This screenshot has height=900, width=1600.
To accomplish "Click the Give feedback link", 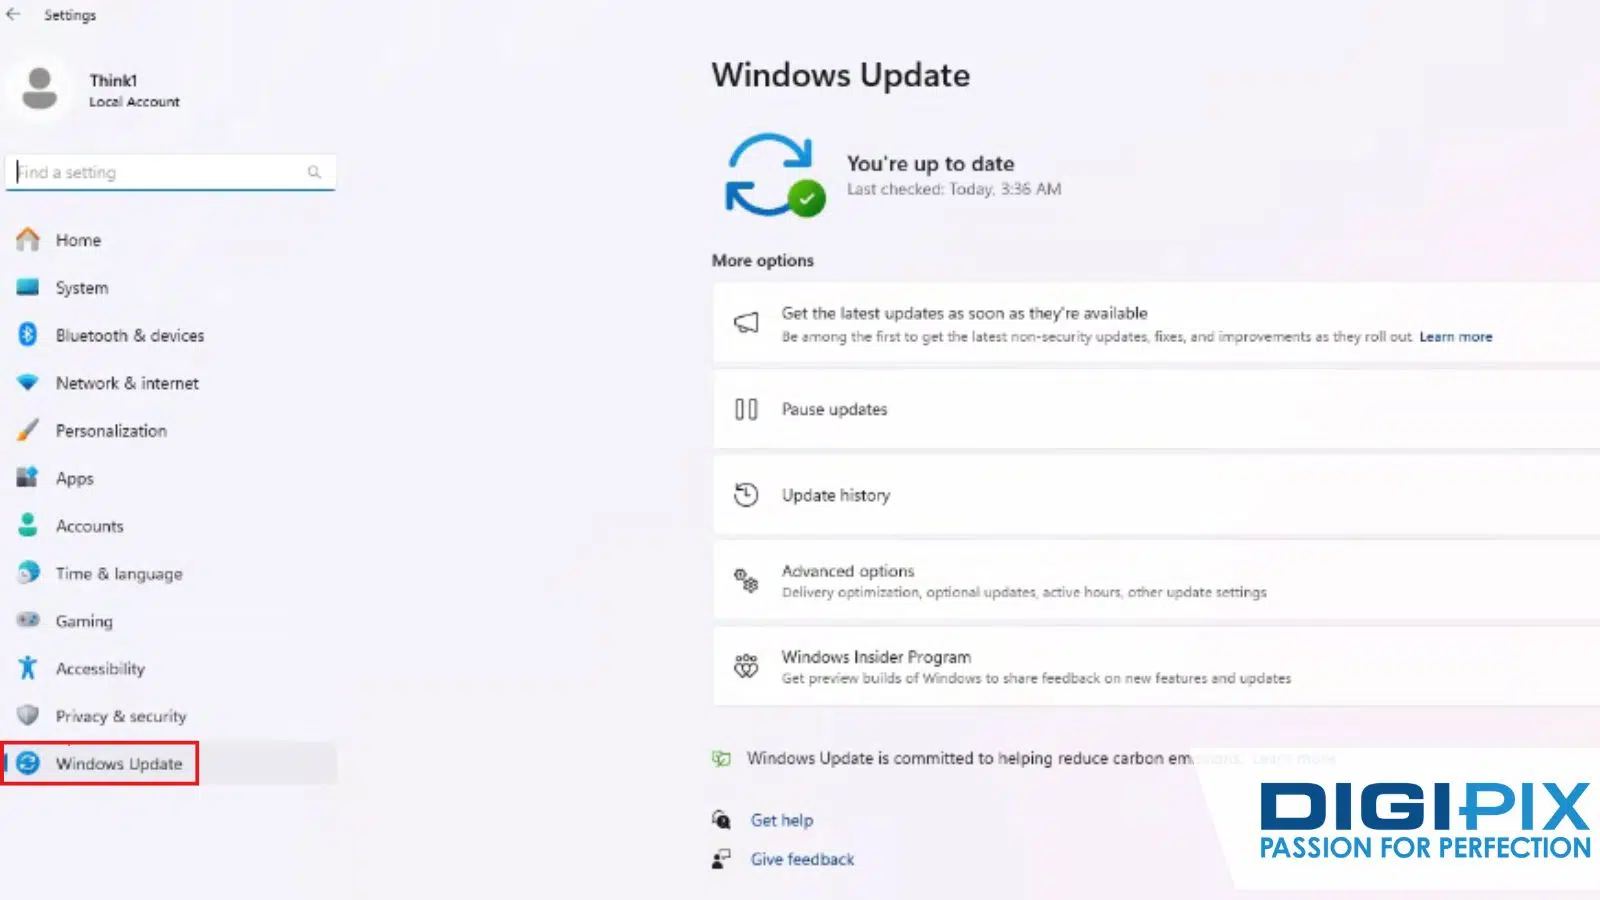I will pyautogui.click(x=802, y=859).
